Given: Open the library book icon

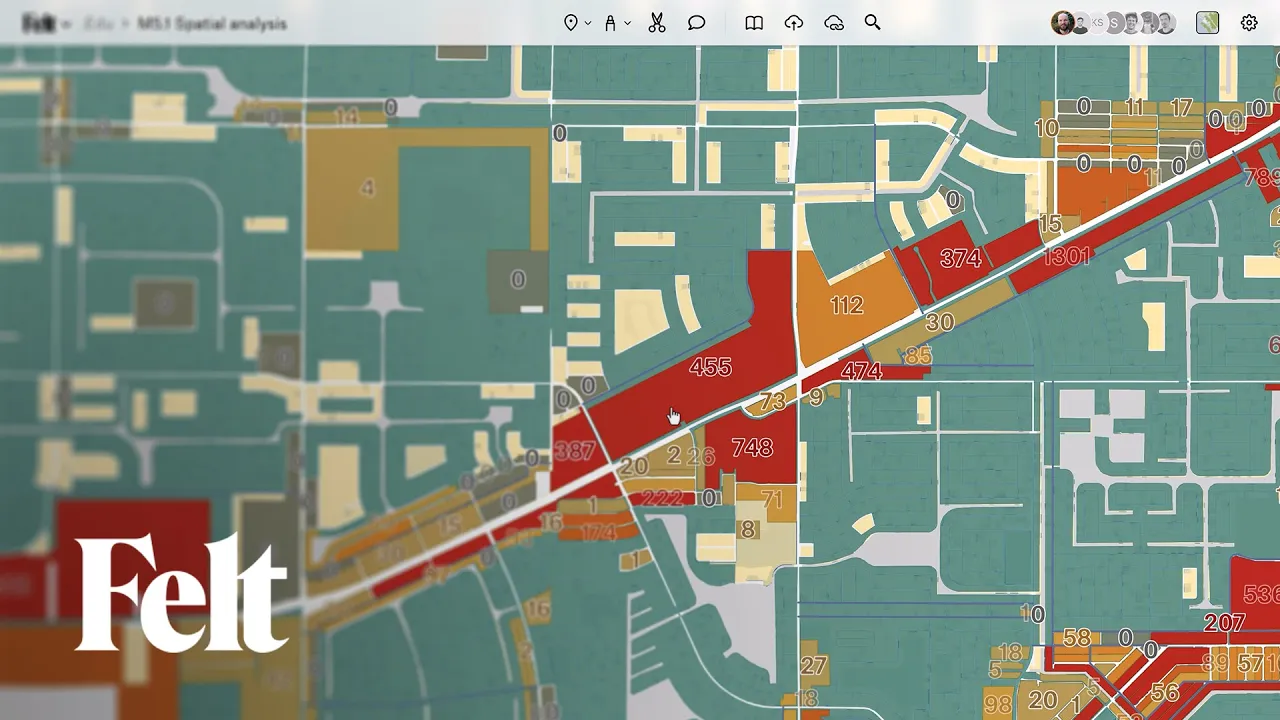Looking at the screenshot, I should 754,22.
